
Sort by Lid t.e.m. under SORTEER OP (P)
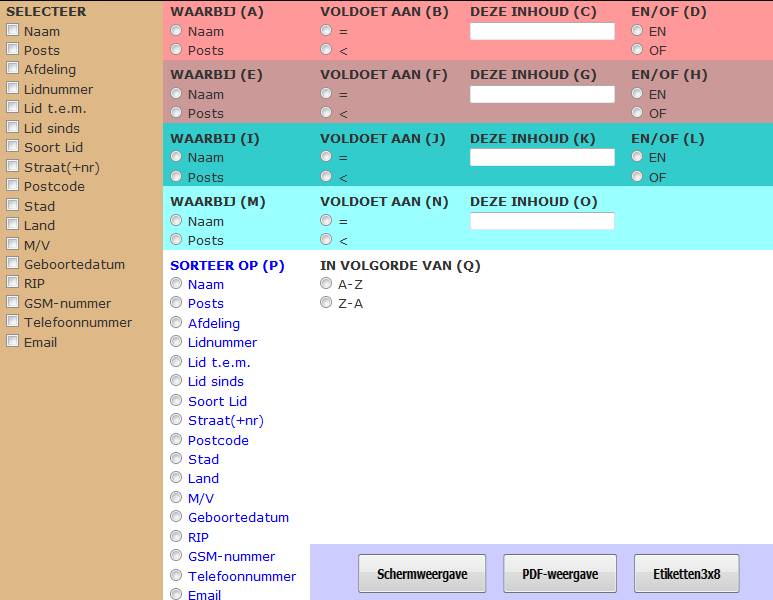coord(176,361)
